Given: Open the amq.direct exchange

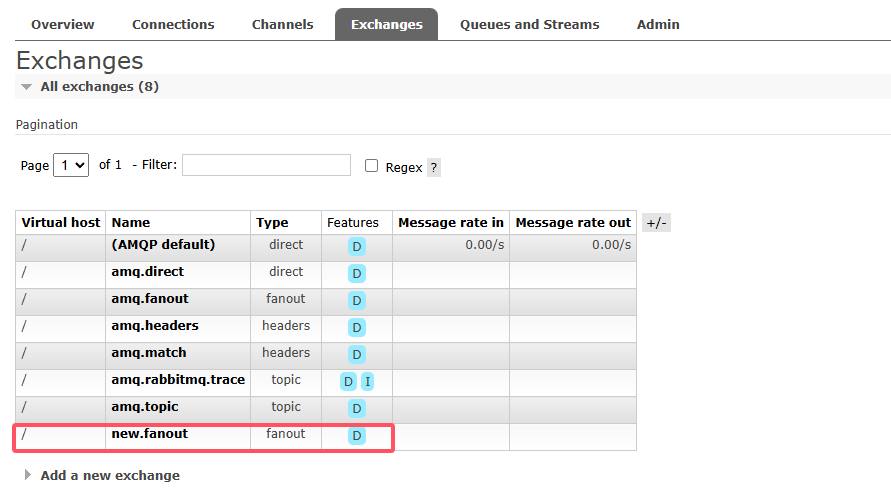Looking at the screenshot, I should pos(148,272).
